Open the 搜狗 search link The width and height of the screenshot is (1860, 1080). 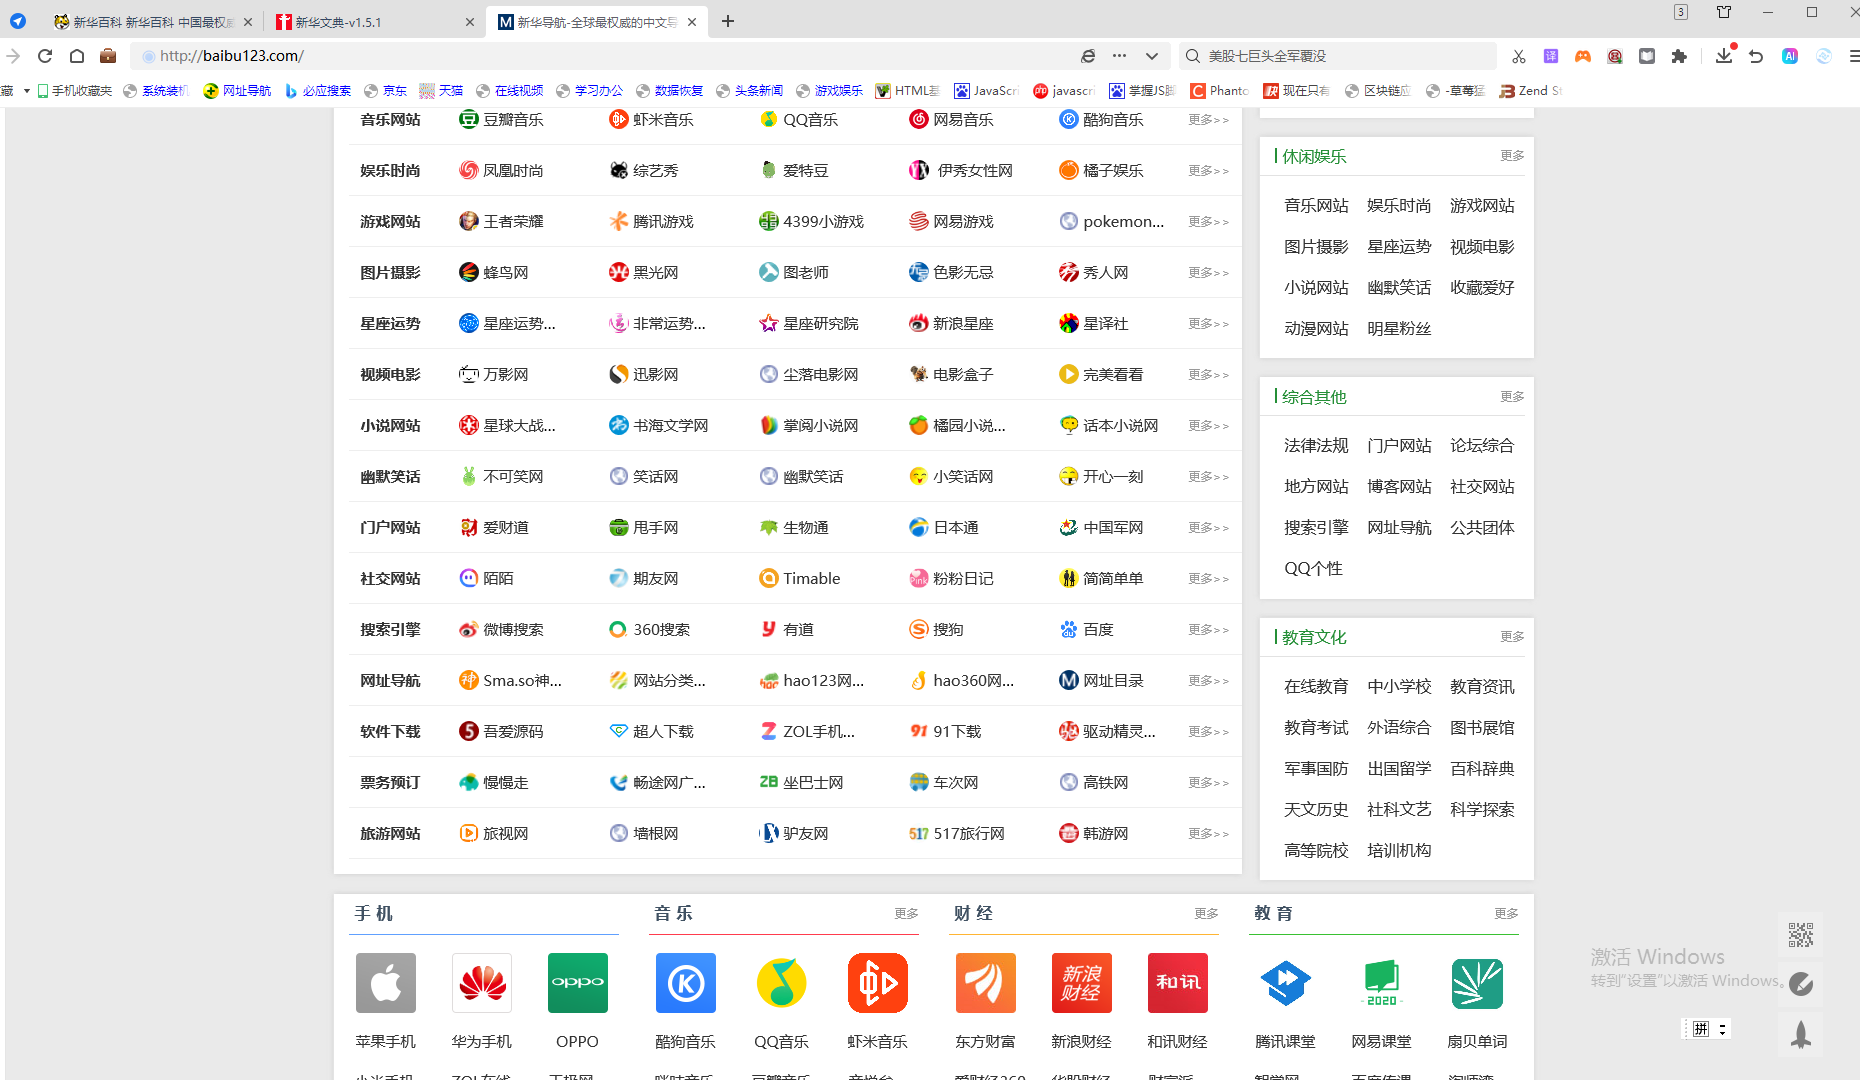tap(936, 630)
